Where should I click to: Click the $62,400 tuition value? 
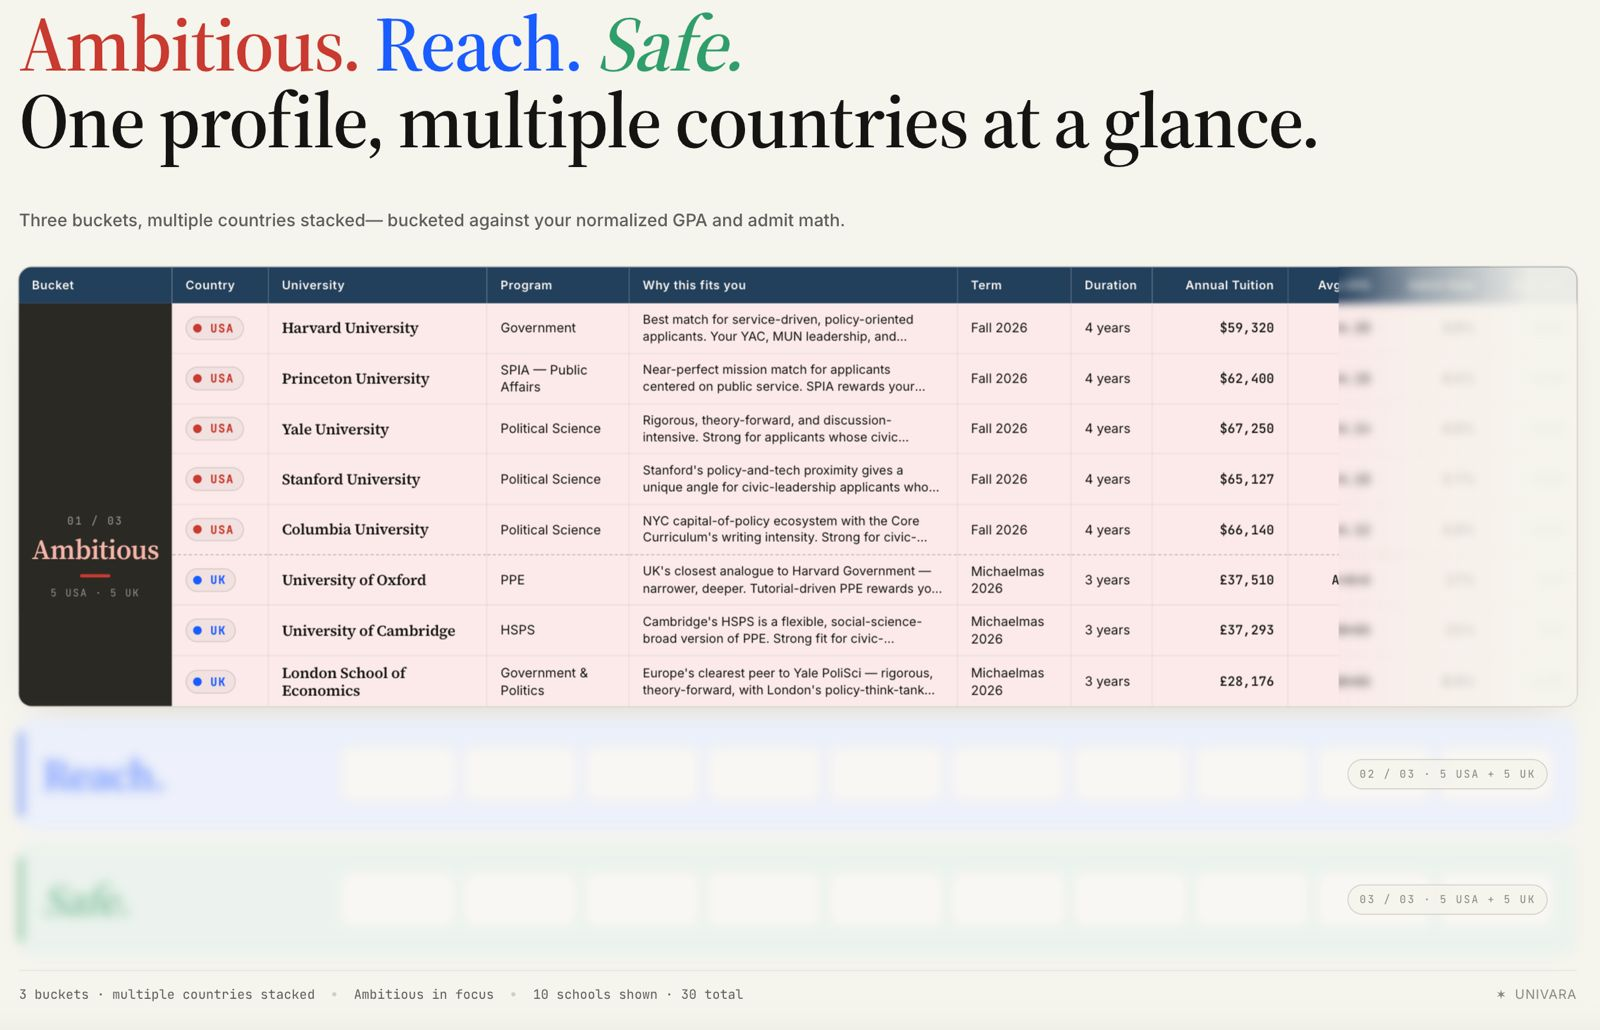(x=1246, y=378)
